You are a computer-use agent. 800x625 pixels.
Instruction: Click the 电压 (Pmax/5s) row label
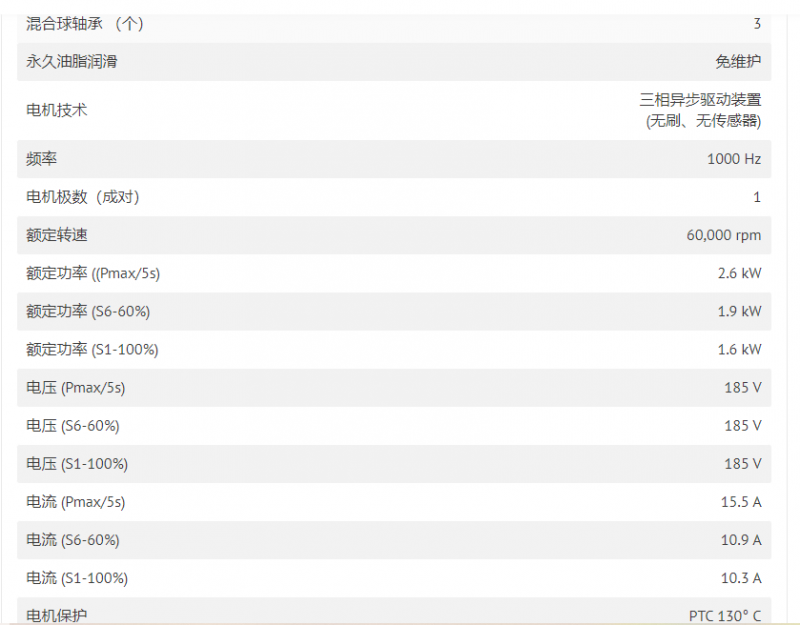(x=76, y=388)
